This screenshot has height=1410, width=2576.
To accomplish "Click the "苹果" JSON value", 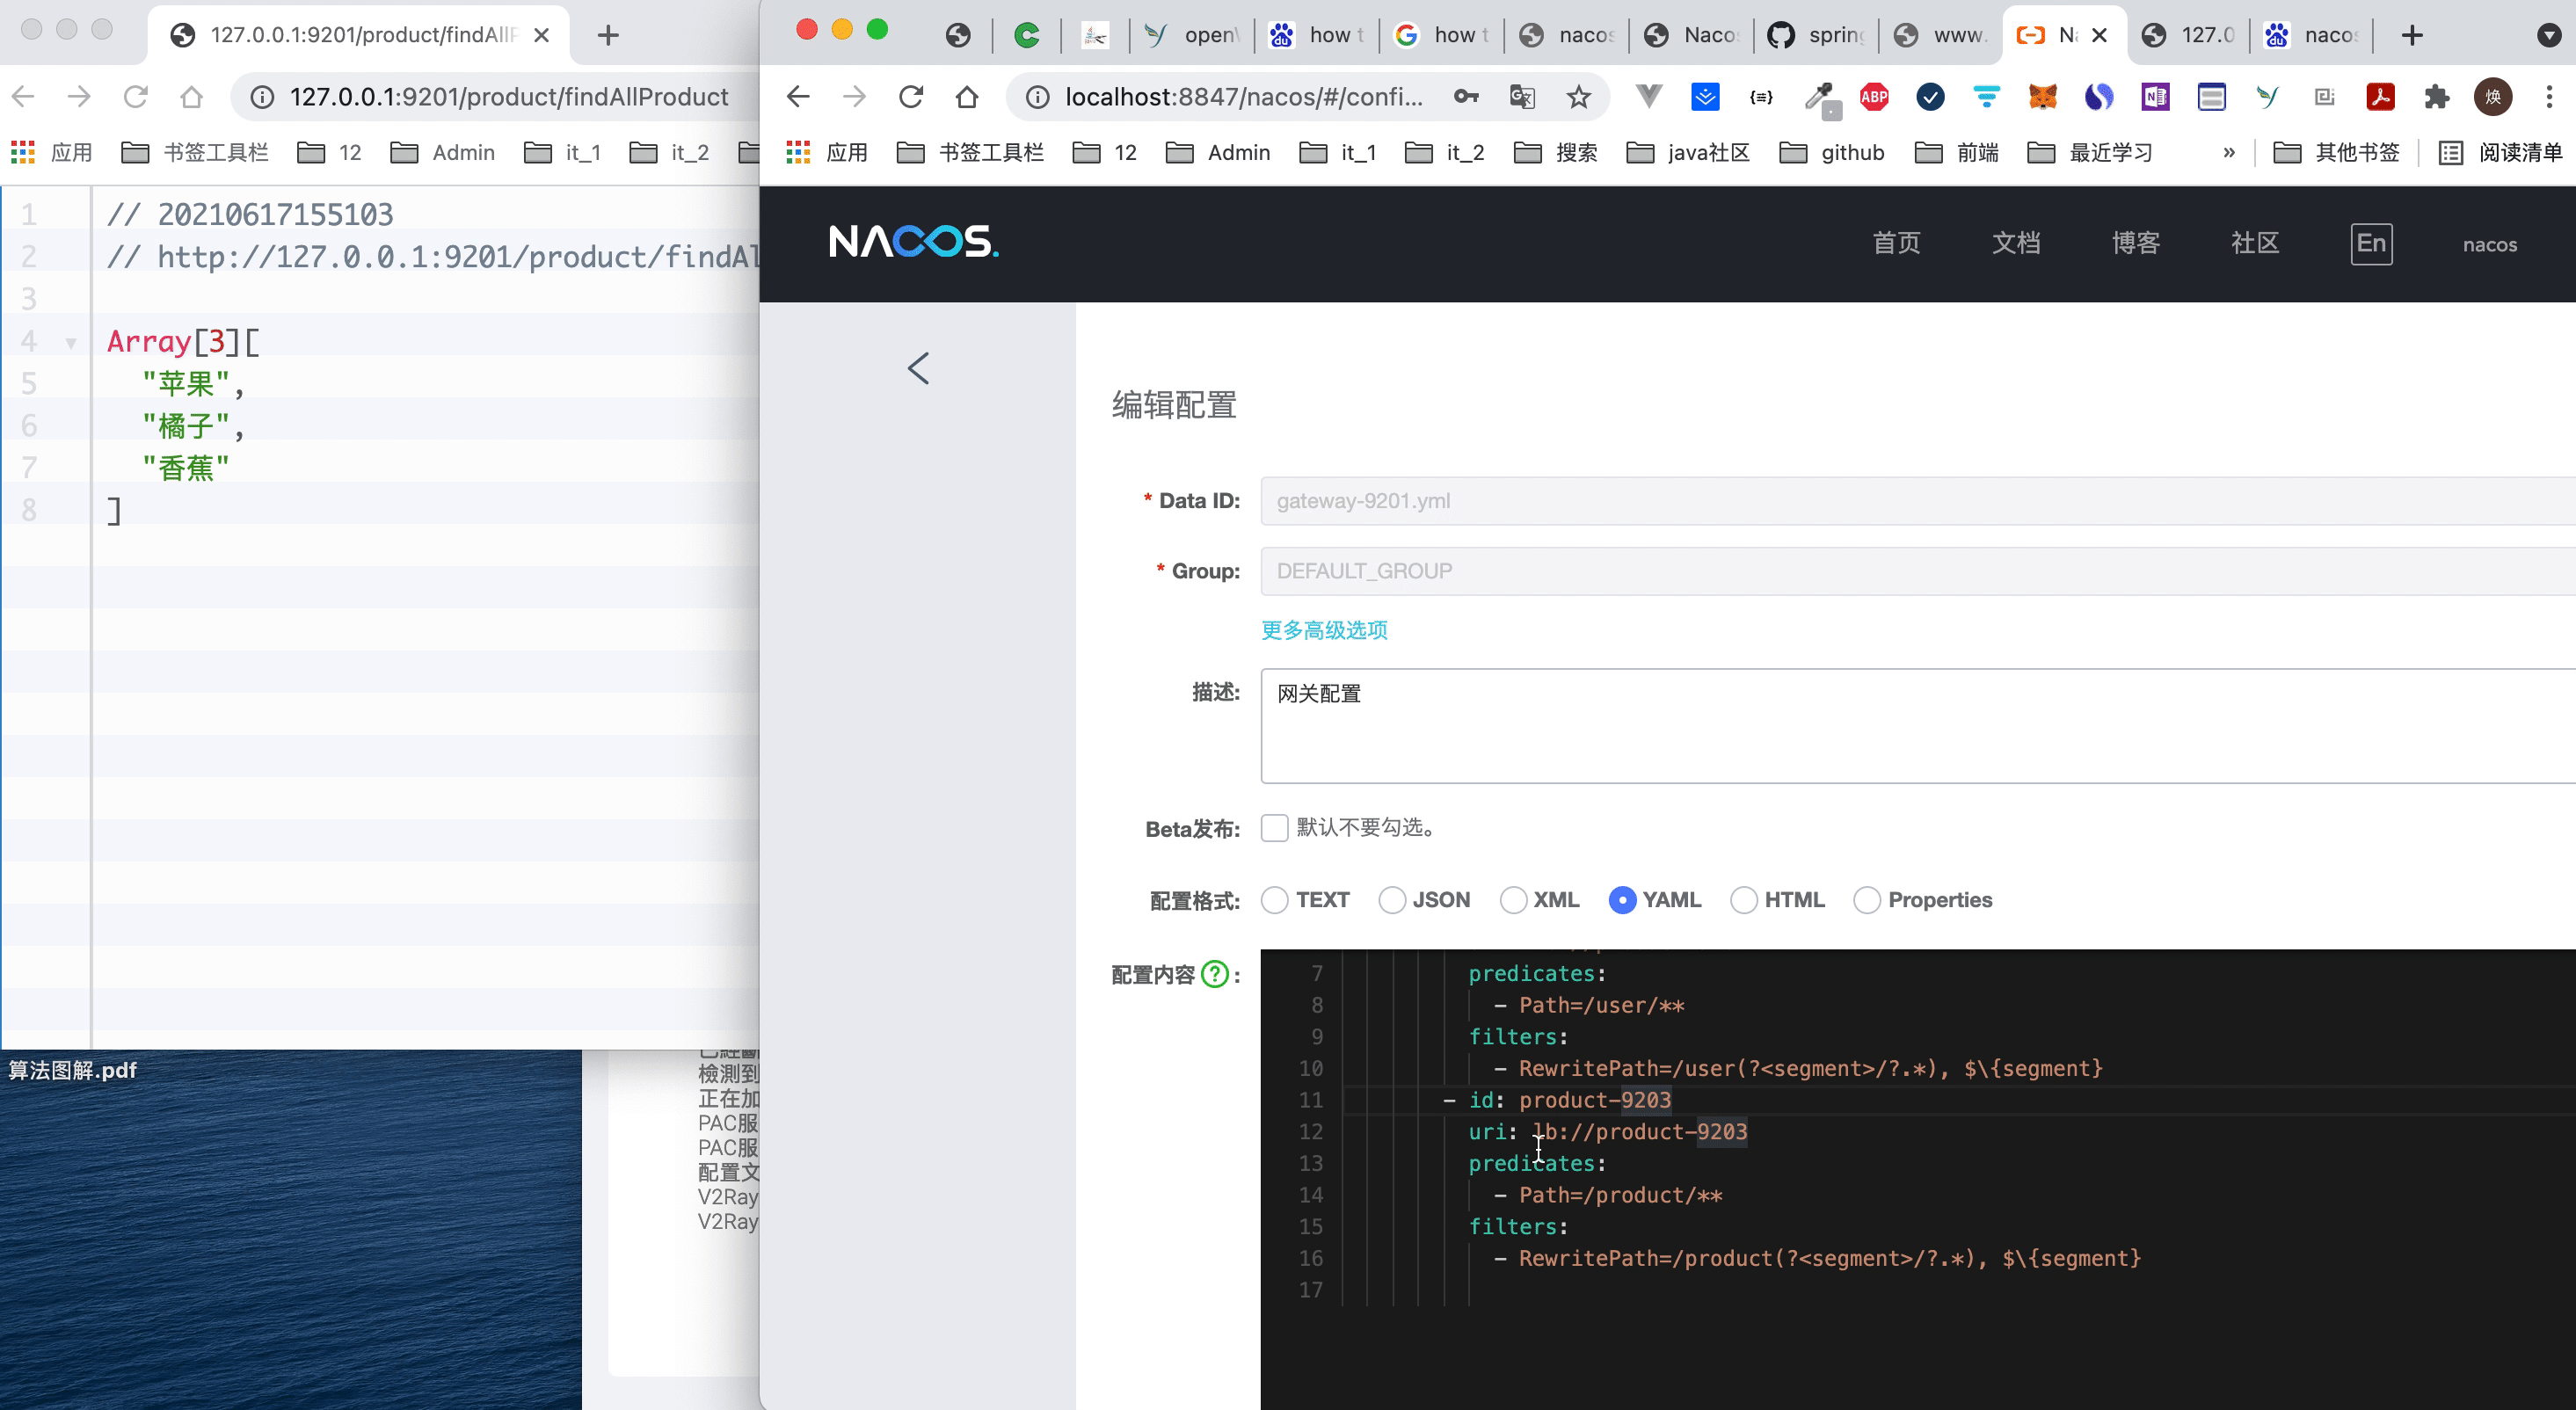I will pyautogui.click(x=186, y=384).
